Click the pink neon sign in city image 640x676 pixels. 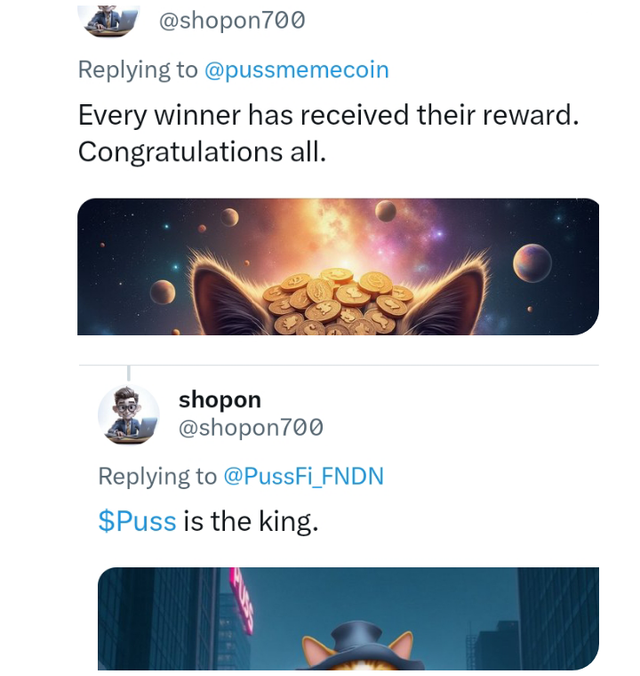click(241, 598)
